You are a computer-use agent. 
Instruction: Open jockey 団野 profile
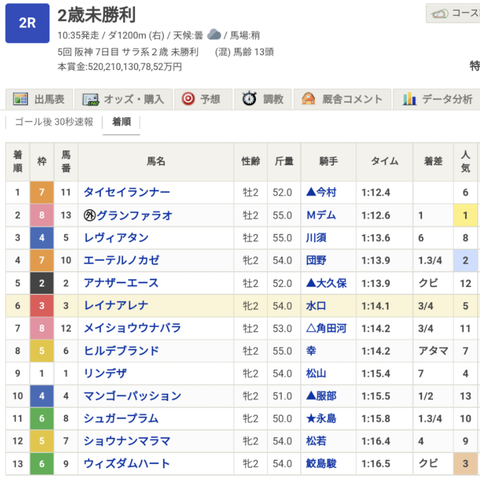tap(316, 260)
